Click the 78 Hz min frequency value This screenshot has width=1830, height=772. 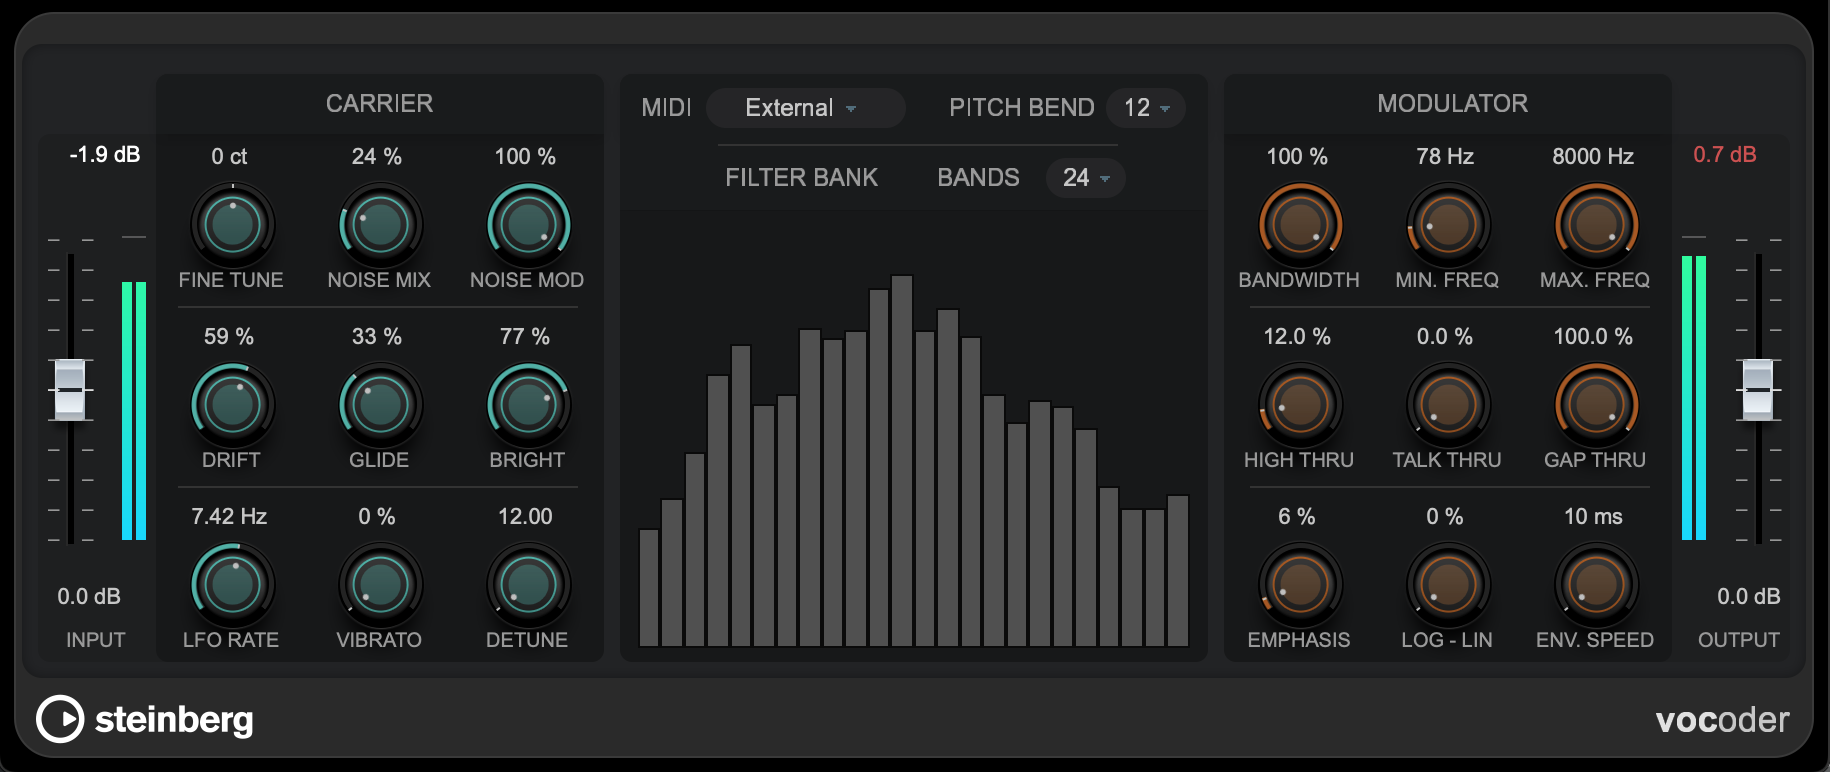coord(1445,156)
